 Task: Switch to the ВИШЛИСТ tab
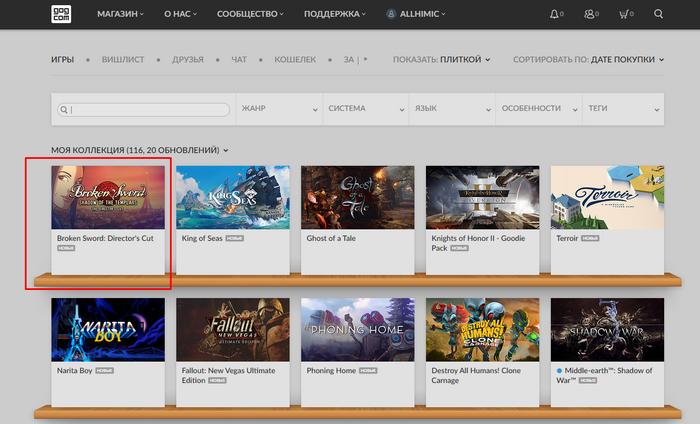click(x=123, y=59)
